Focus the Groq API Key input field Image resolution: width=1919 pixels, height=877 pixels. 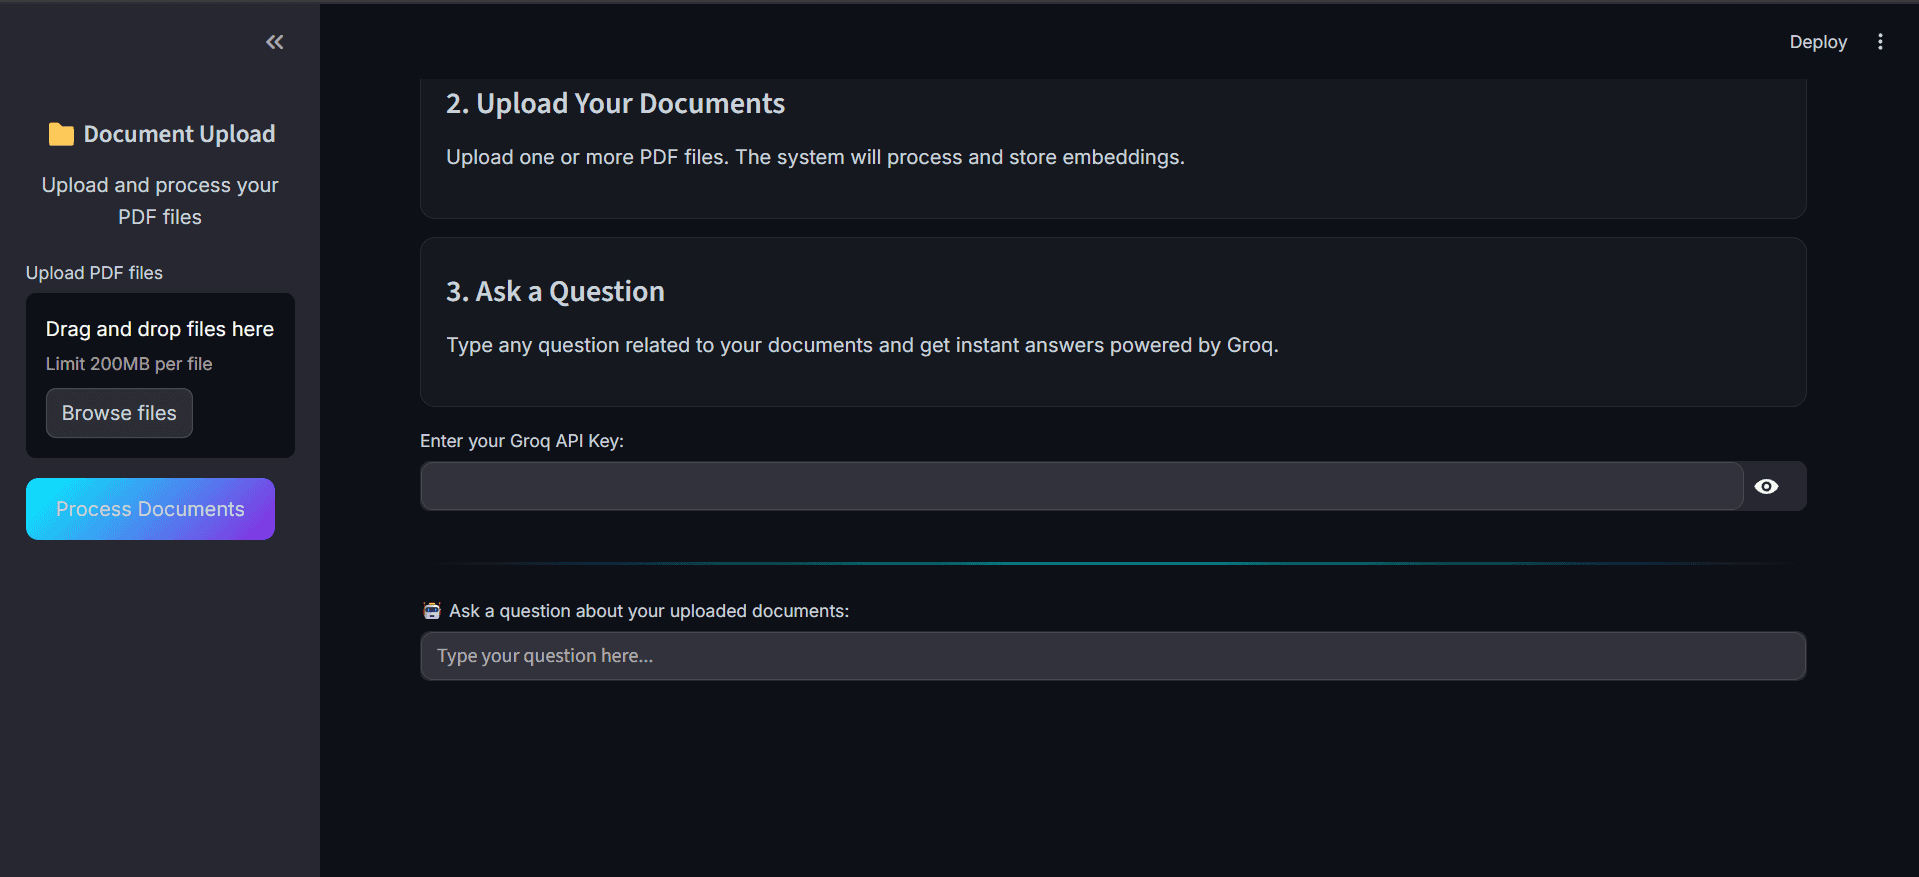[1080, 486]
